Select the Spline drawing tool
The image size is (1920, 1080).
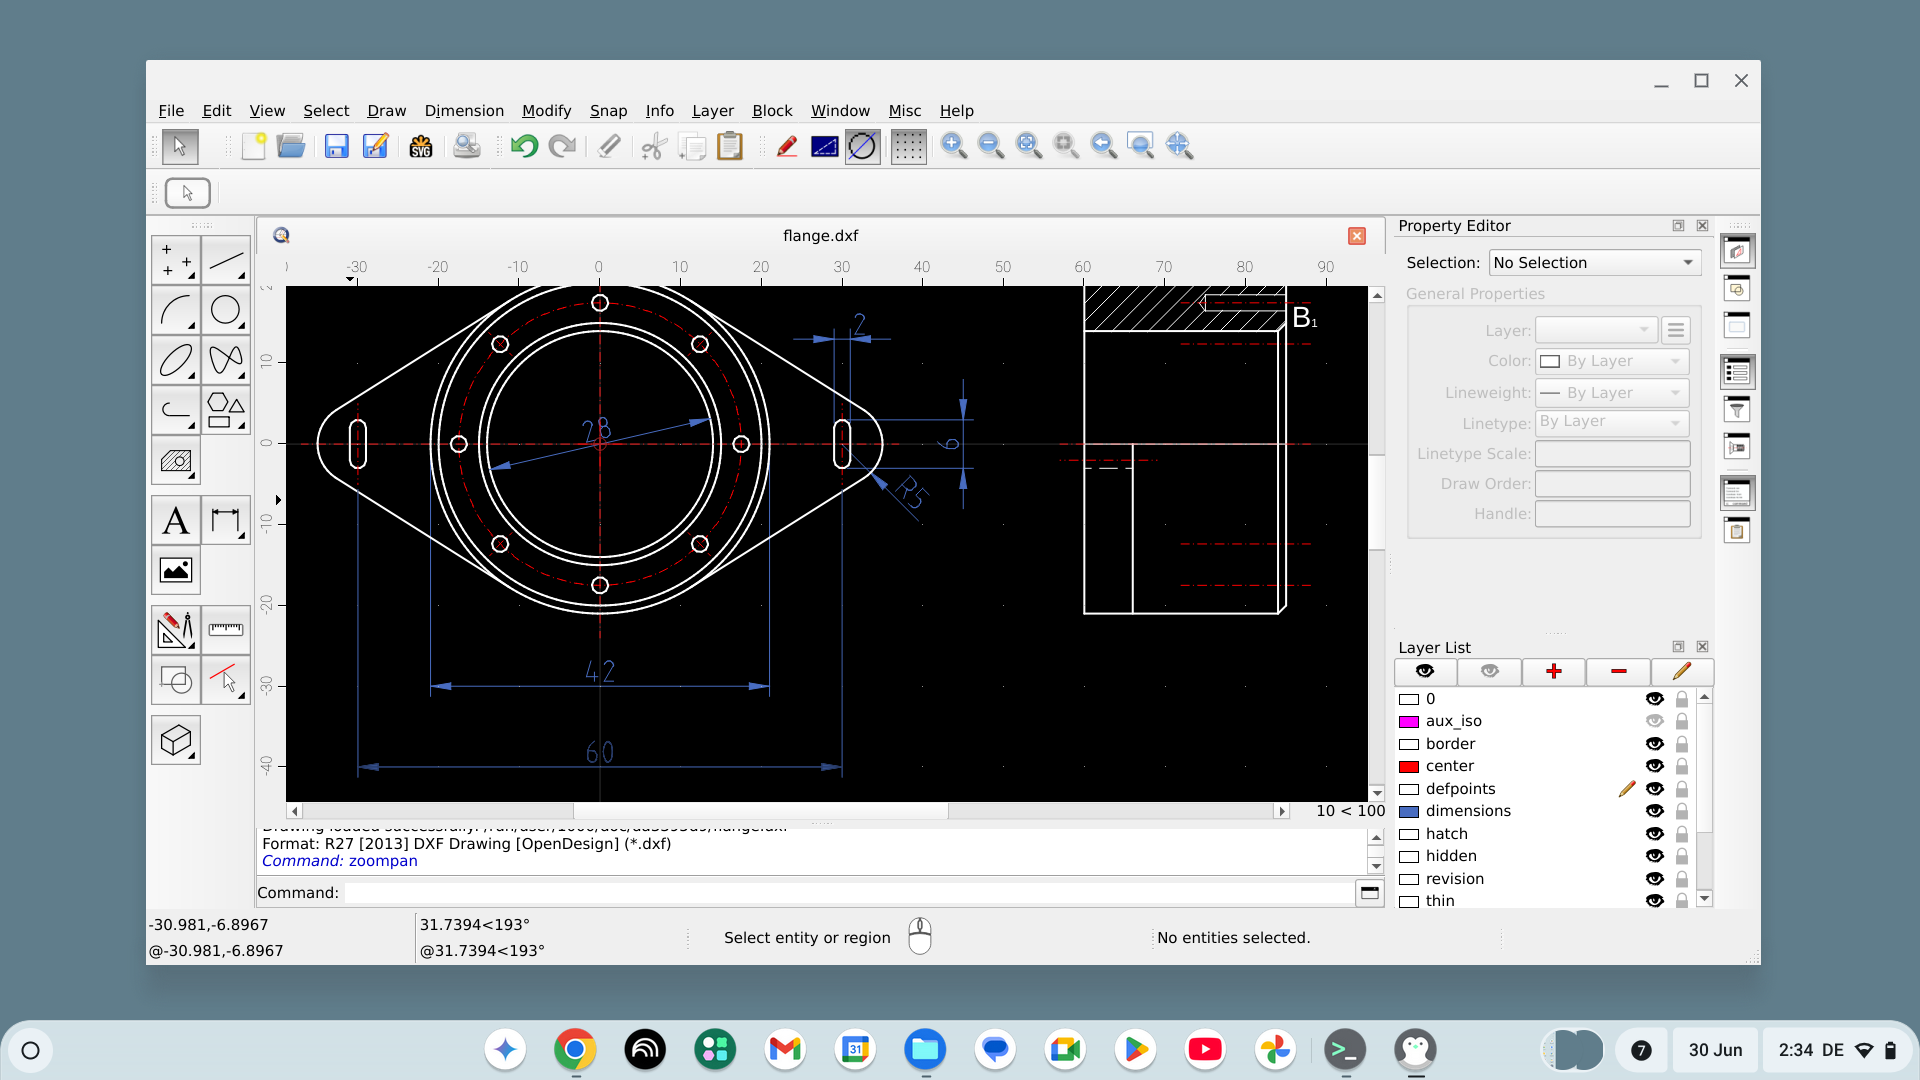tap(226, 360)
